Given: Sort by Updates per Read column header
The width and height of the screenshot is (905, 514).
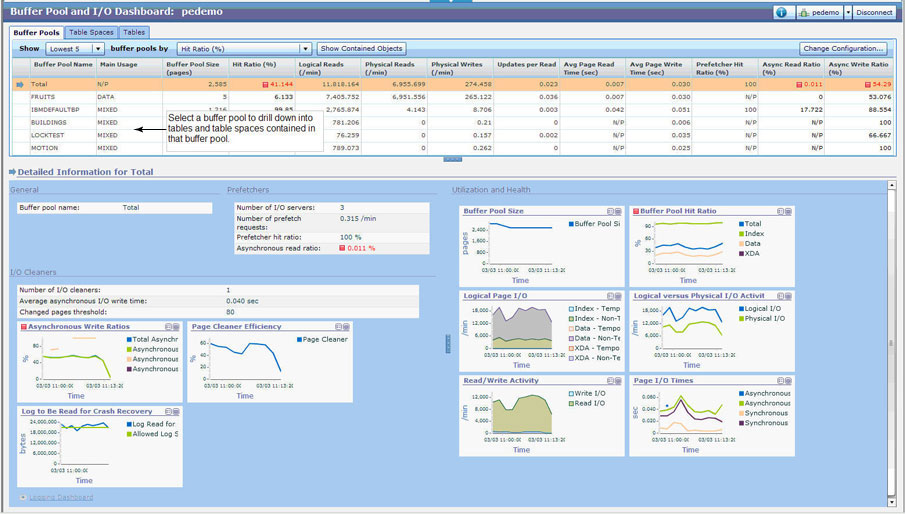Looking at the screenshot, I should click(x=527, y=68).
